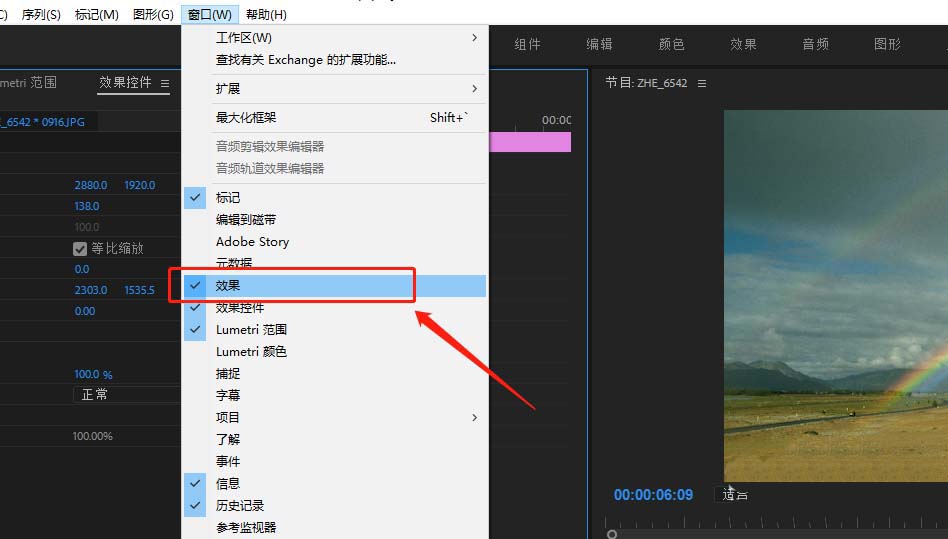Open the 标记(M) menu
The width and height of the screenshot is (948, 539).
pyautogui.click(x=96, y=15)
